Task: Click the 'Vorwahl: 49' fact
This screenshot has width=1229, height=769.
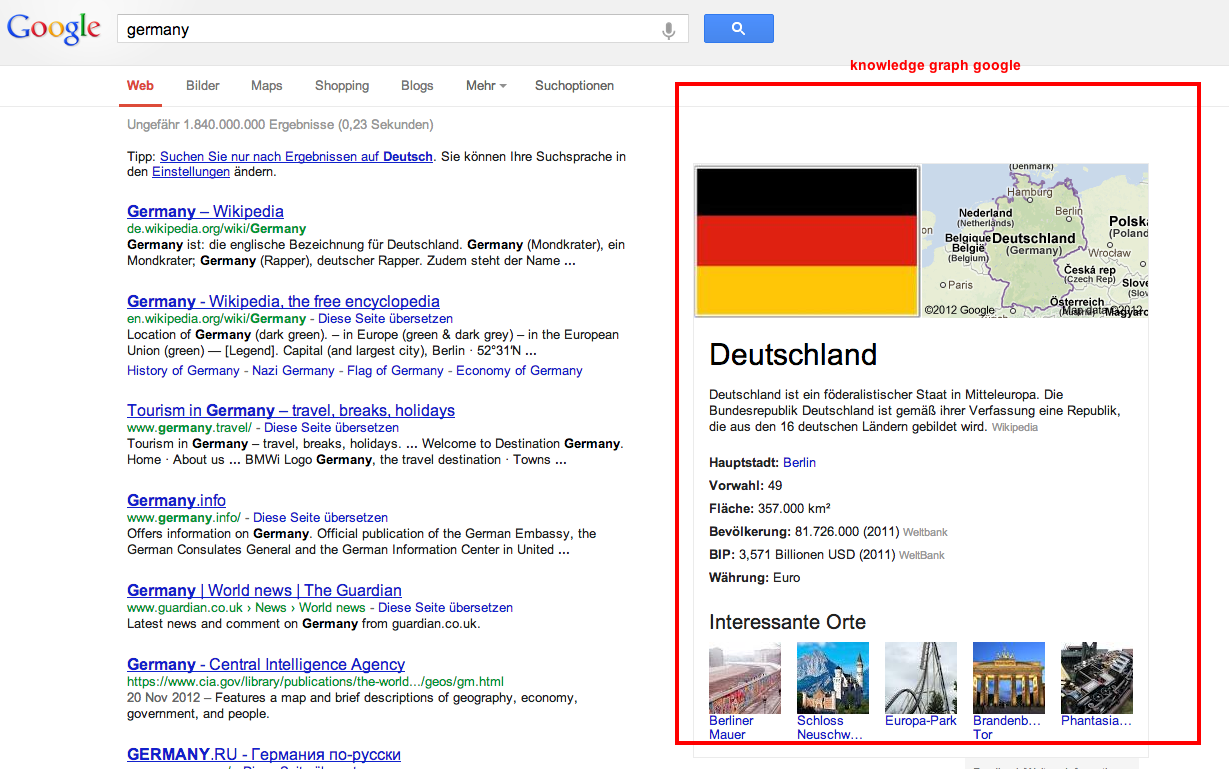Action: tap(746, 485)
